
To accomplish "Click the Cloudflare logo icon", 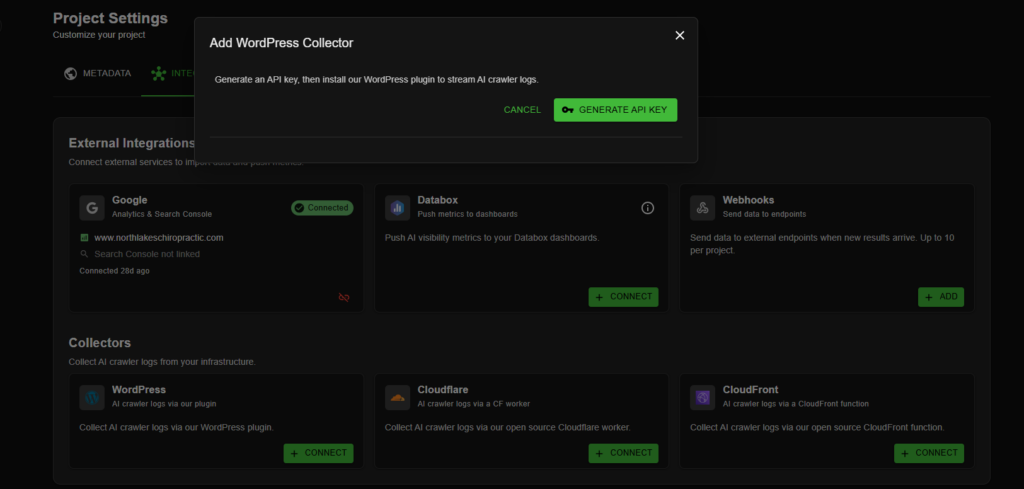I will (397, 397).
